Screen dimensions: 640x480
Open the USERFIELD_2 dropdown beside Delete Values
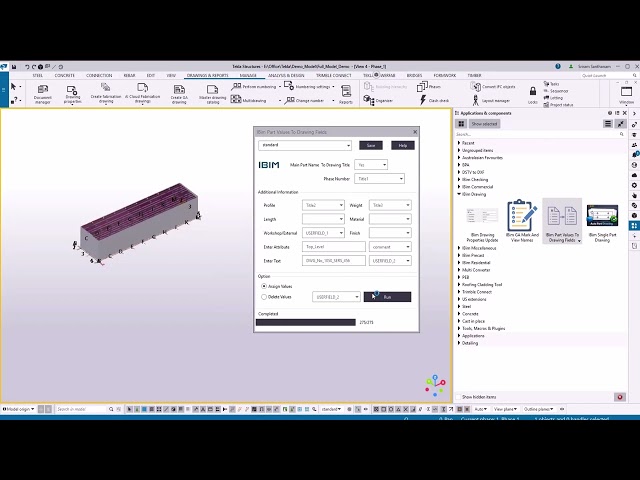point(336,297)
